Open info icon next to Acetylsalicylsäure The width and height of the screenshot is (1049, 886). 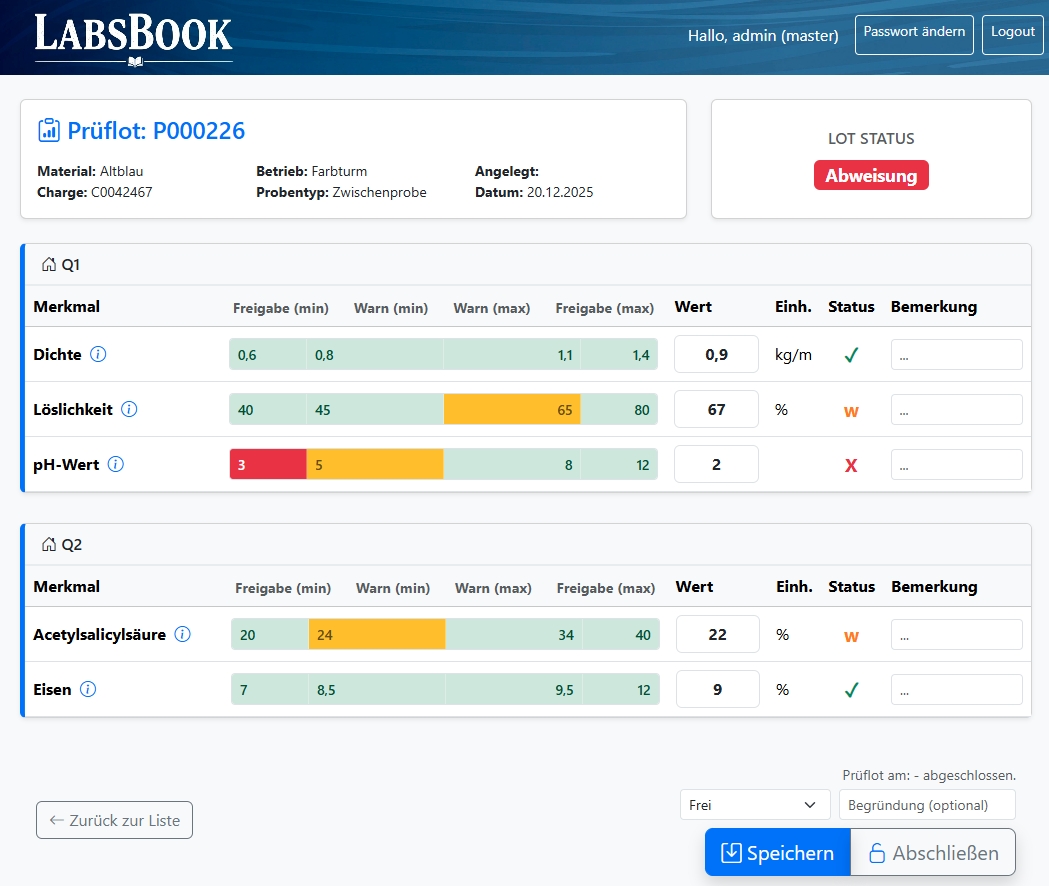(183, 634)
